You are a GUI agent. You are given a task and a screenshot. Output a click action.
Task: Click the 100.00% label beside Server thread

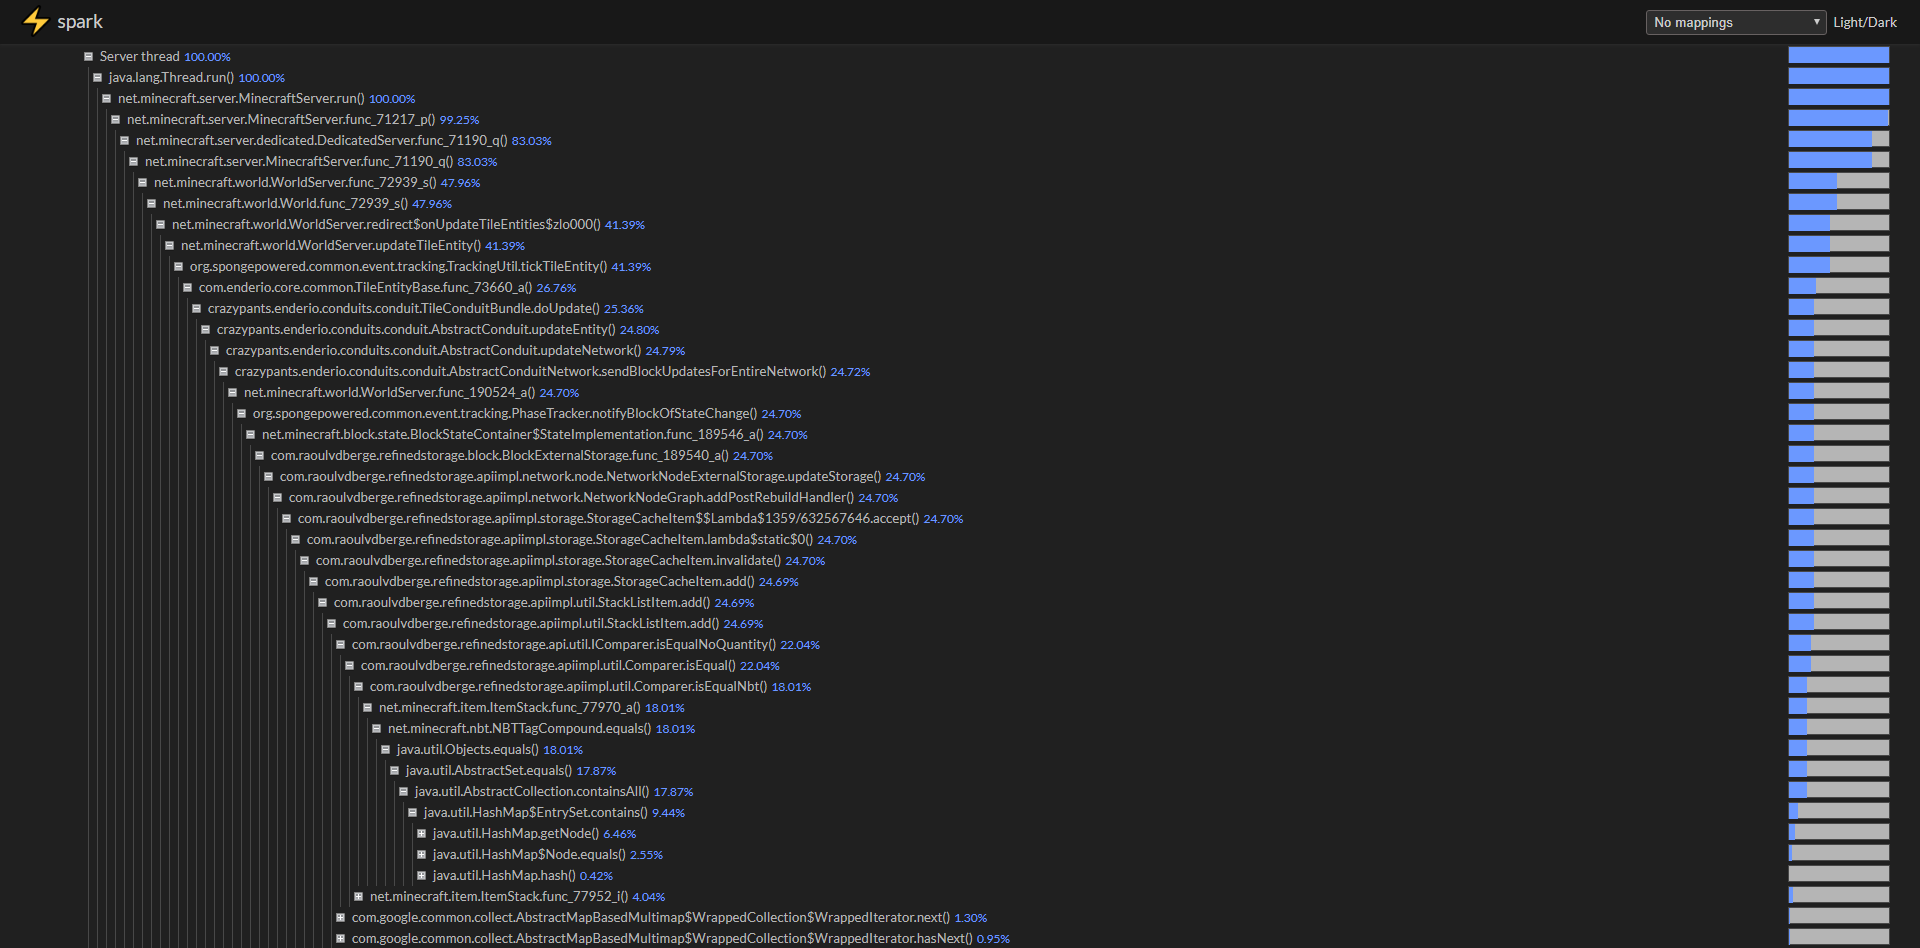click(207, 56)
